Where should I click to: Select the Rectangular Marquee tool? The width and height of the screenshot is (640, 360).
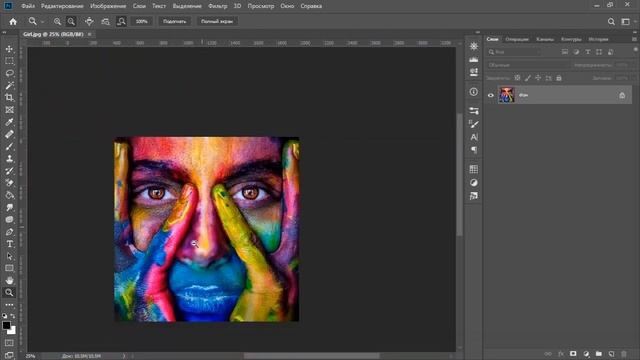tap(9, 61)
